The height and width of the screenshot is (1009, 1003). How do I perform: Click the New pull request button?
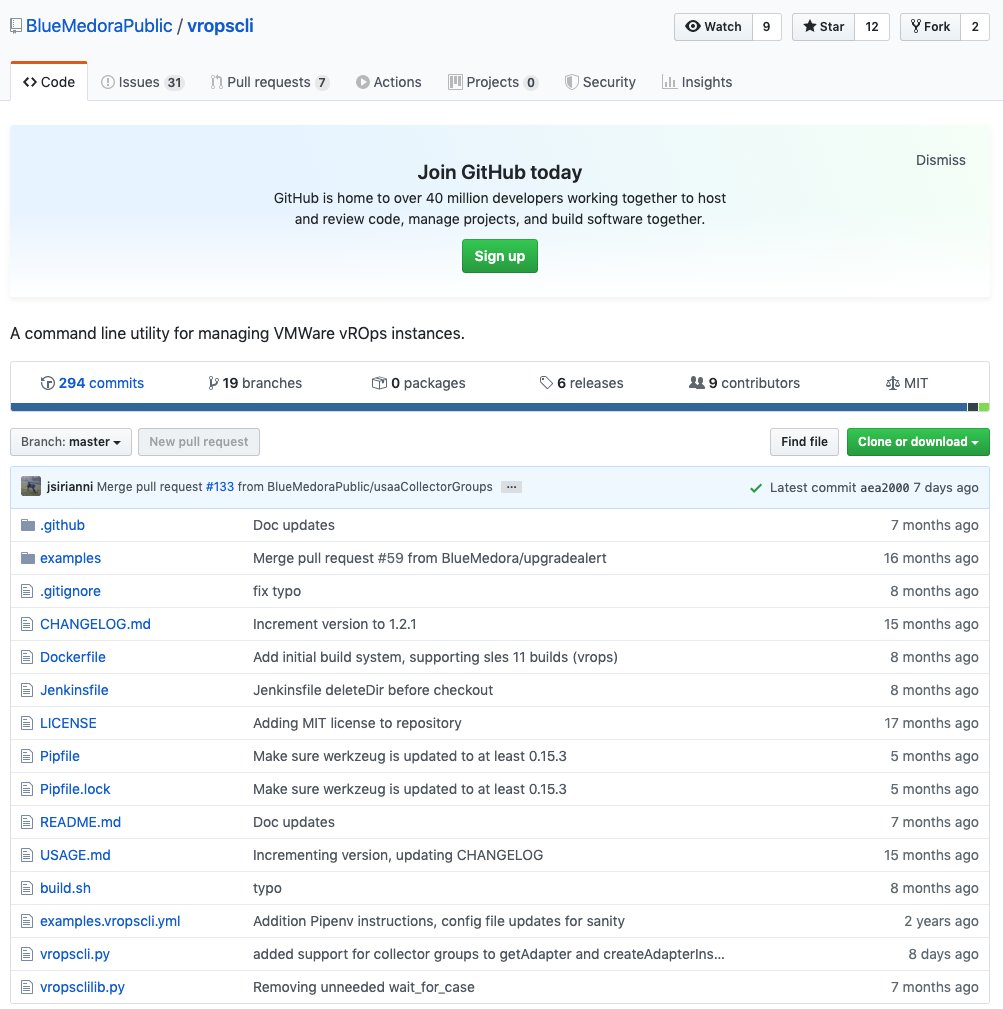coord(199,442)
